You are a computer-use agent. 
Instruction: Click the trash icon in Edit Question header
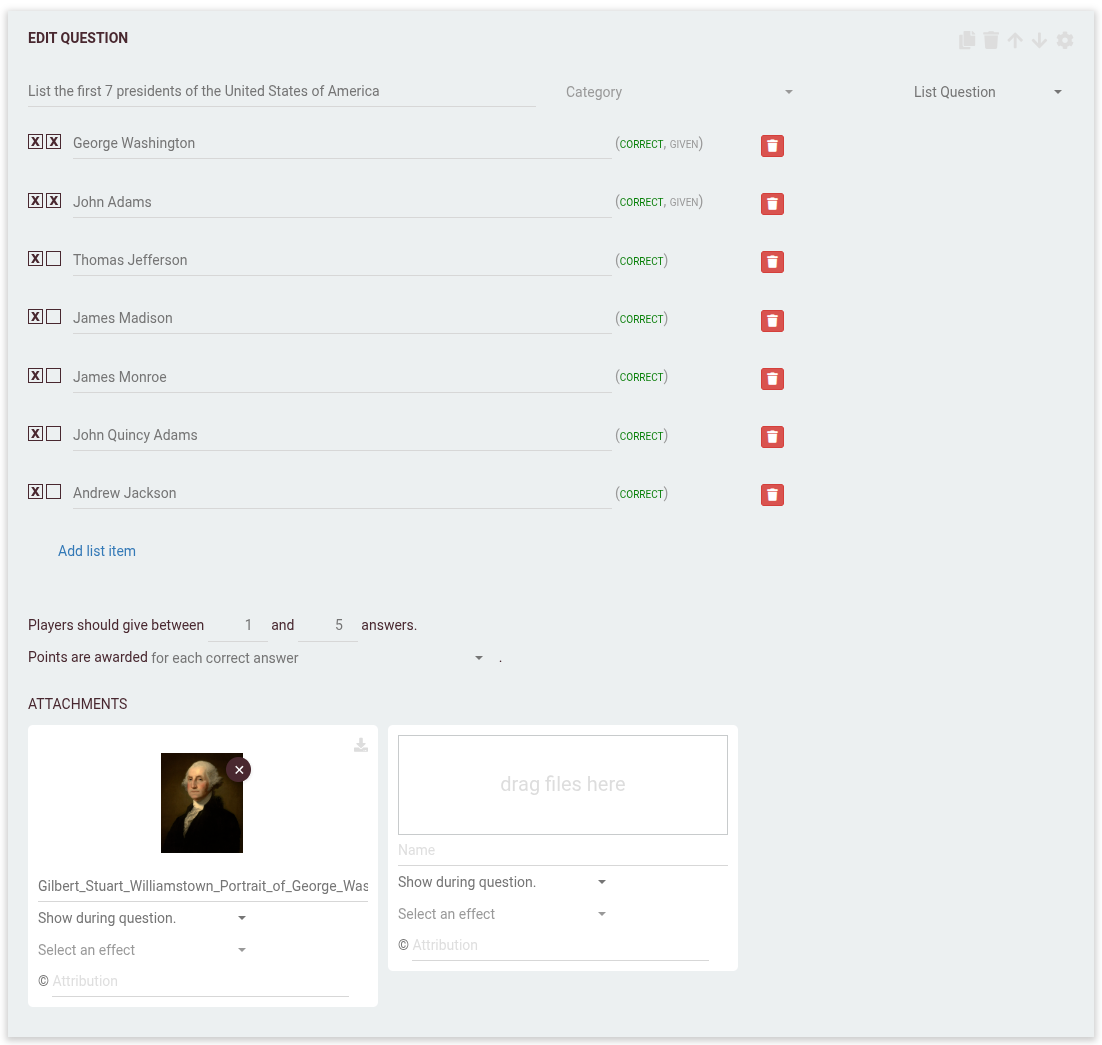click(x=991, y=40)
